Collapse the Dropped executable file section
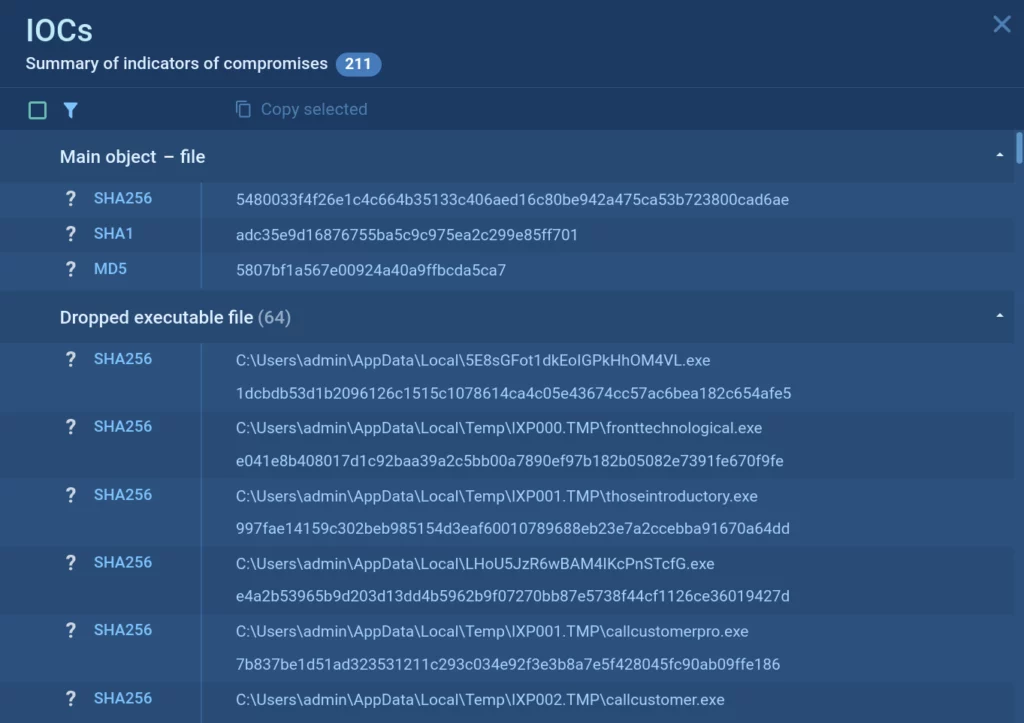Image resolution: width=1024 pixels, height=723 pixels. [999, 316]
